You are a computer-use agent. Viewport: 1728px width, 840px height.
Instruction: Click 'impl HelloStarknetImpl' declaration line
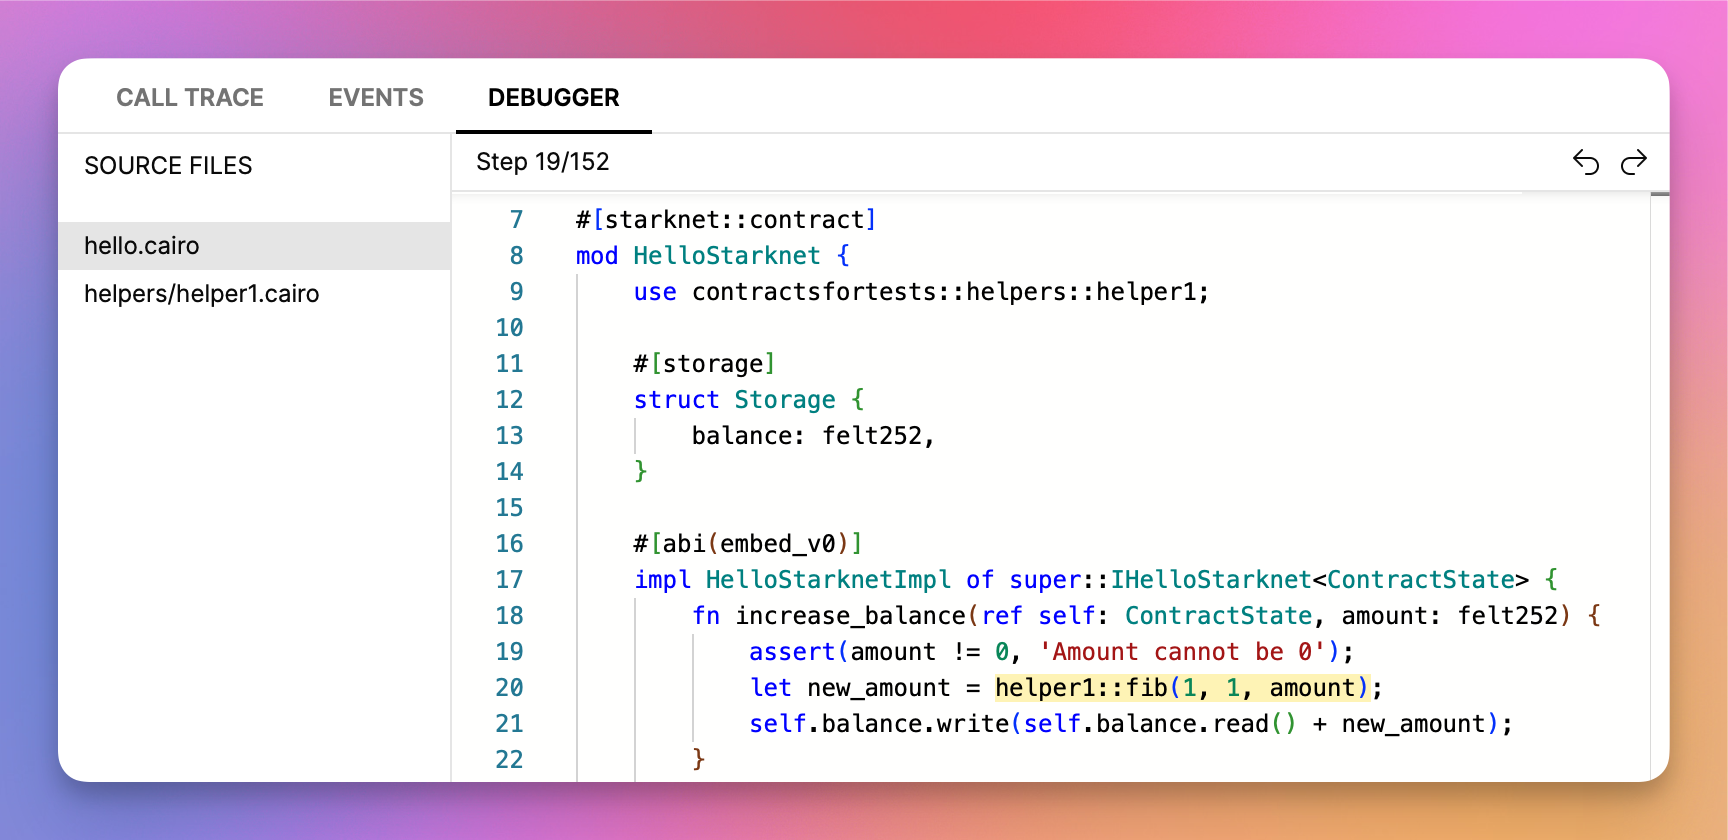point(1096,580)
